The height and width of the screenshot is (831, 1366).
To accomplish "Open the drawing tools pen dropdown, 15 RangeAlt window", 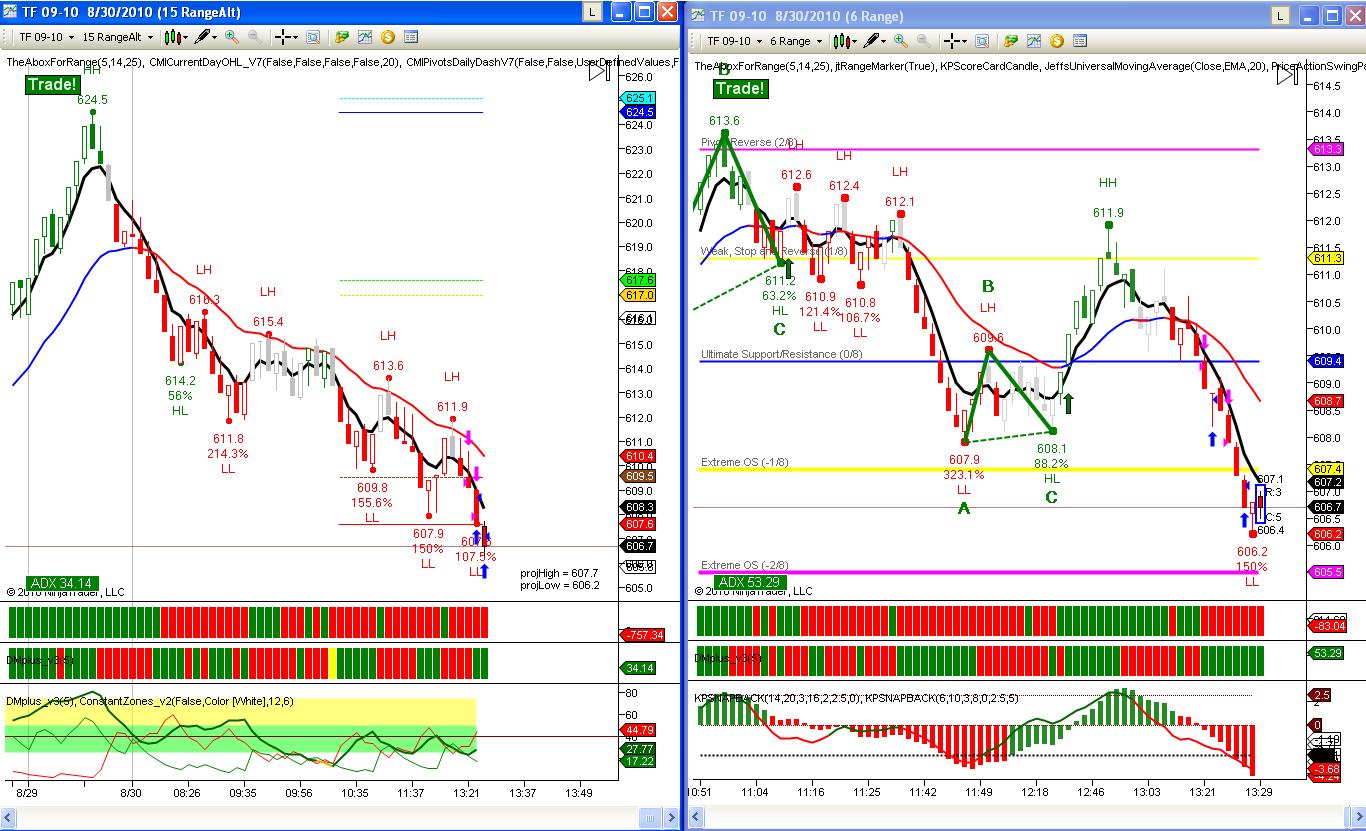I will (206, 37).
